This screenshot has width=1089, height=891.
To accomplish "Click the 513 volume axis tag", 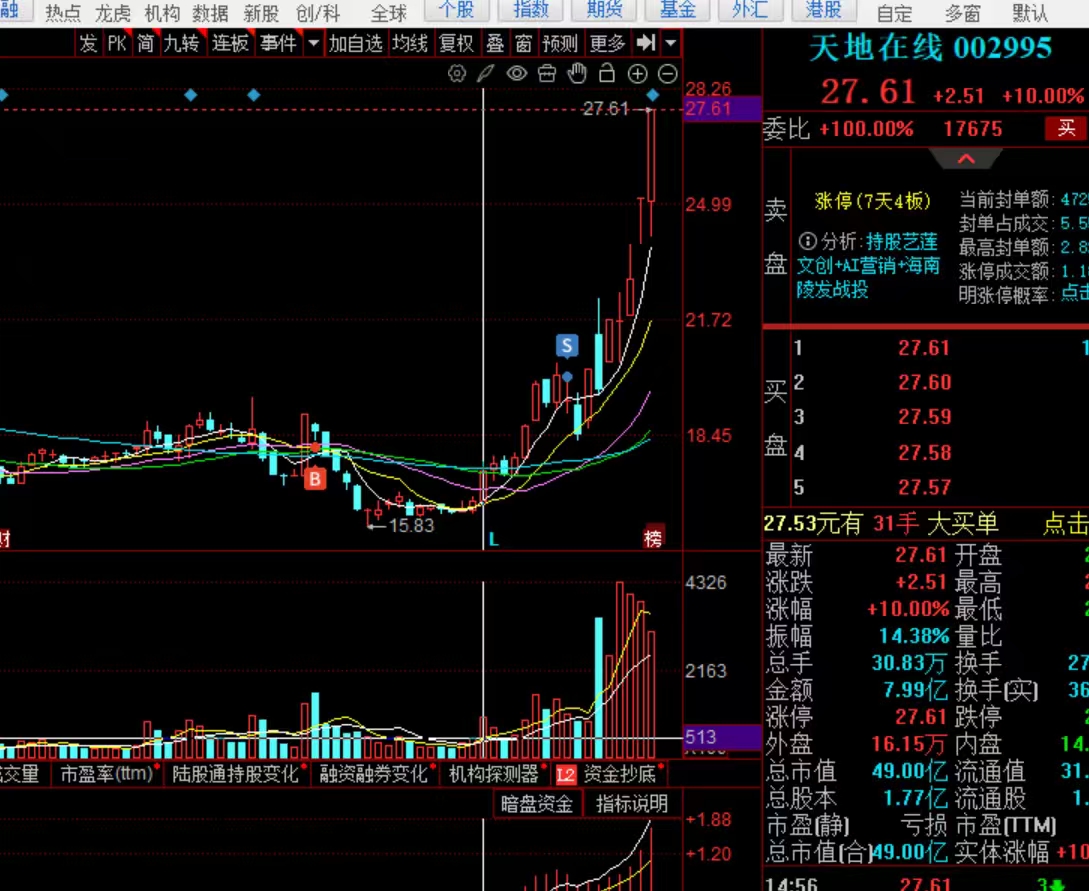I will (722, 736).
